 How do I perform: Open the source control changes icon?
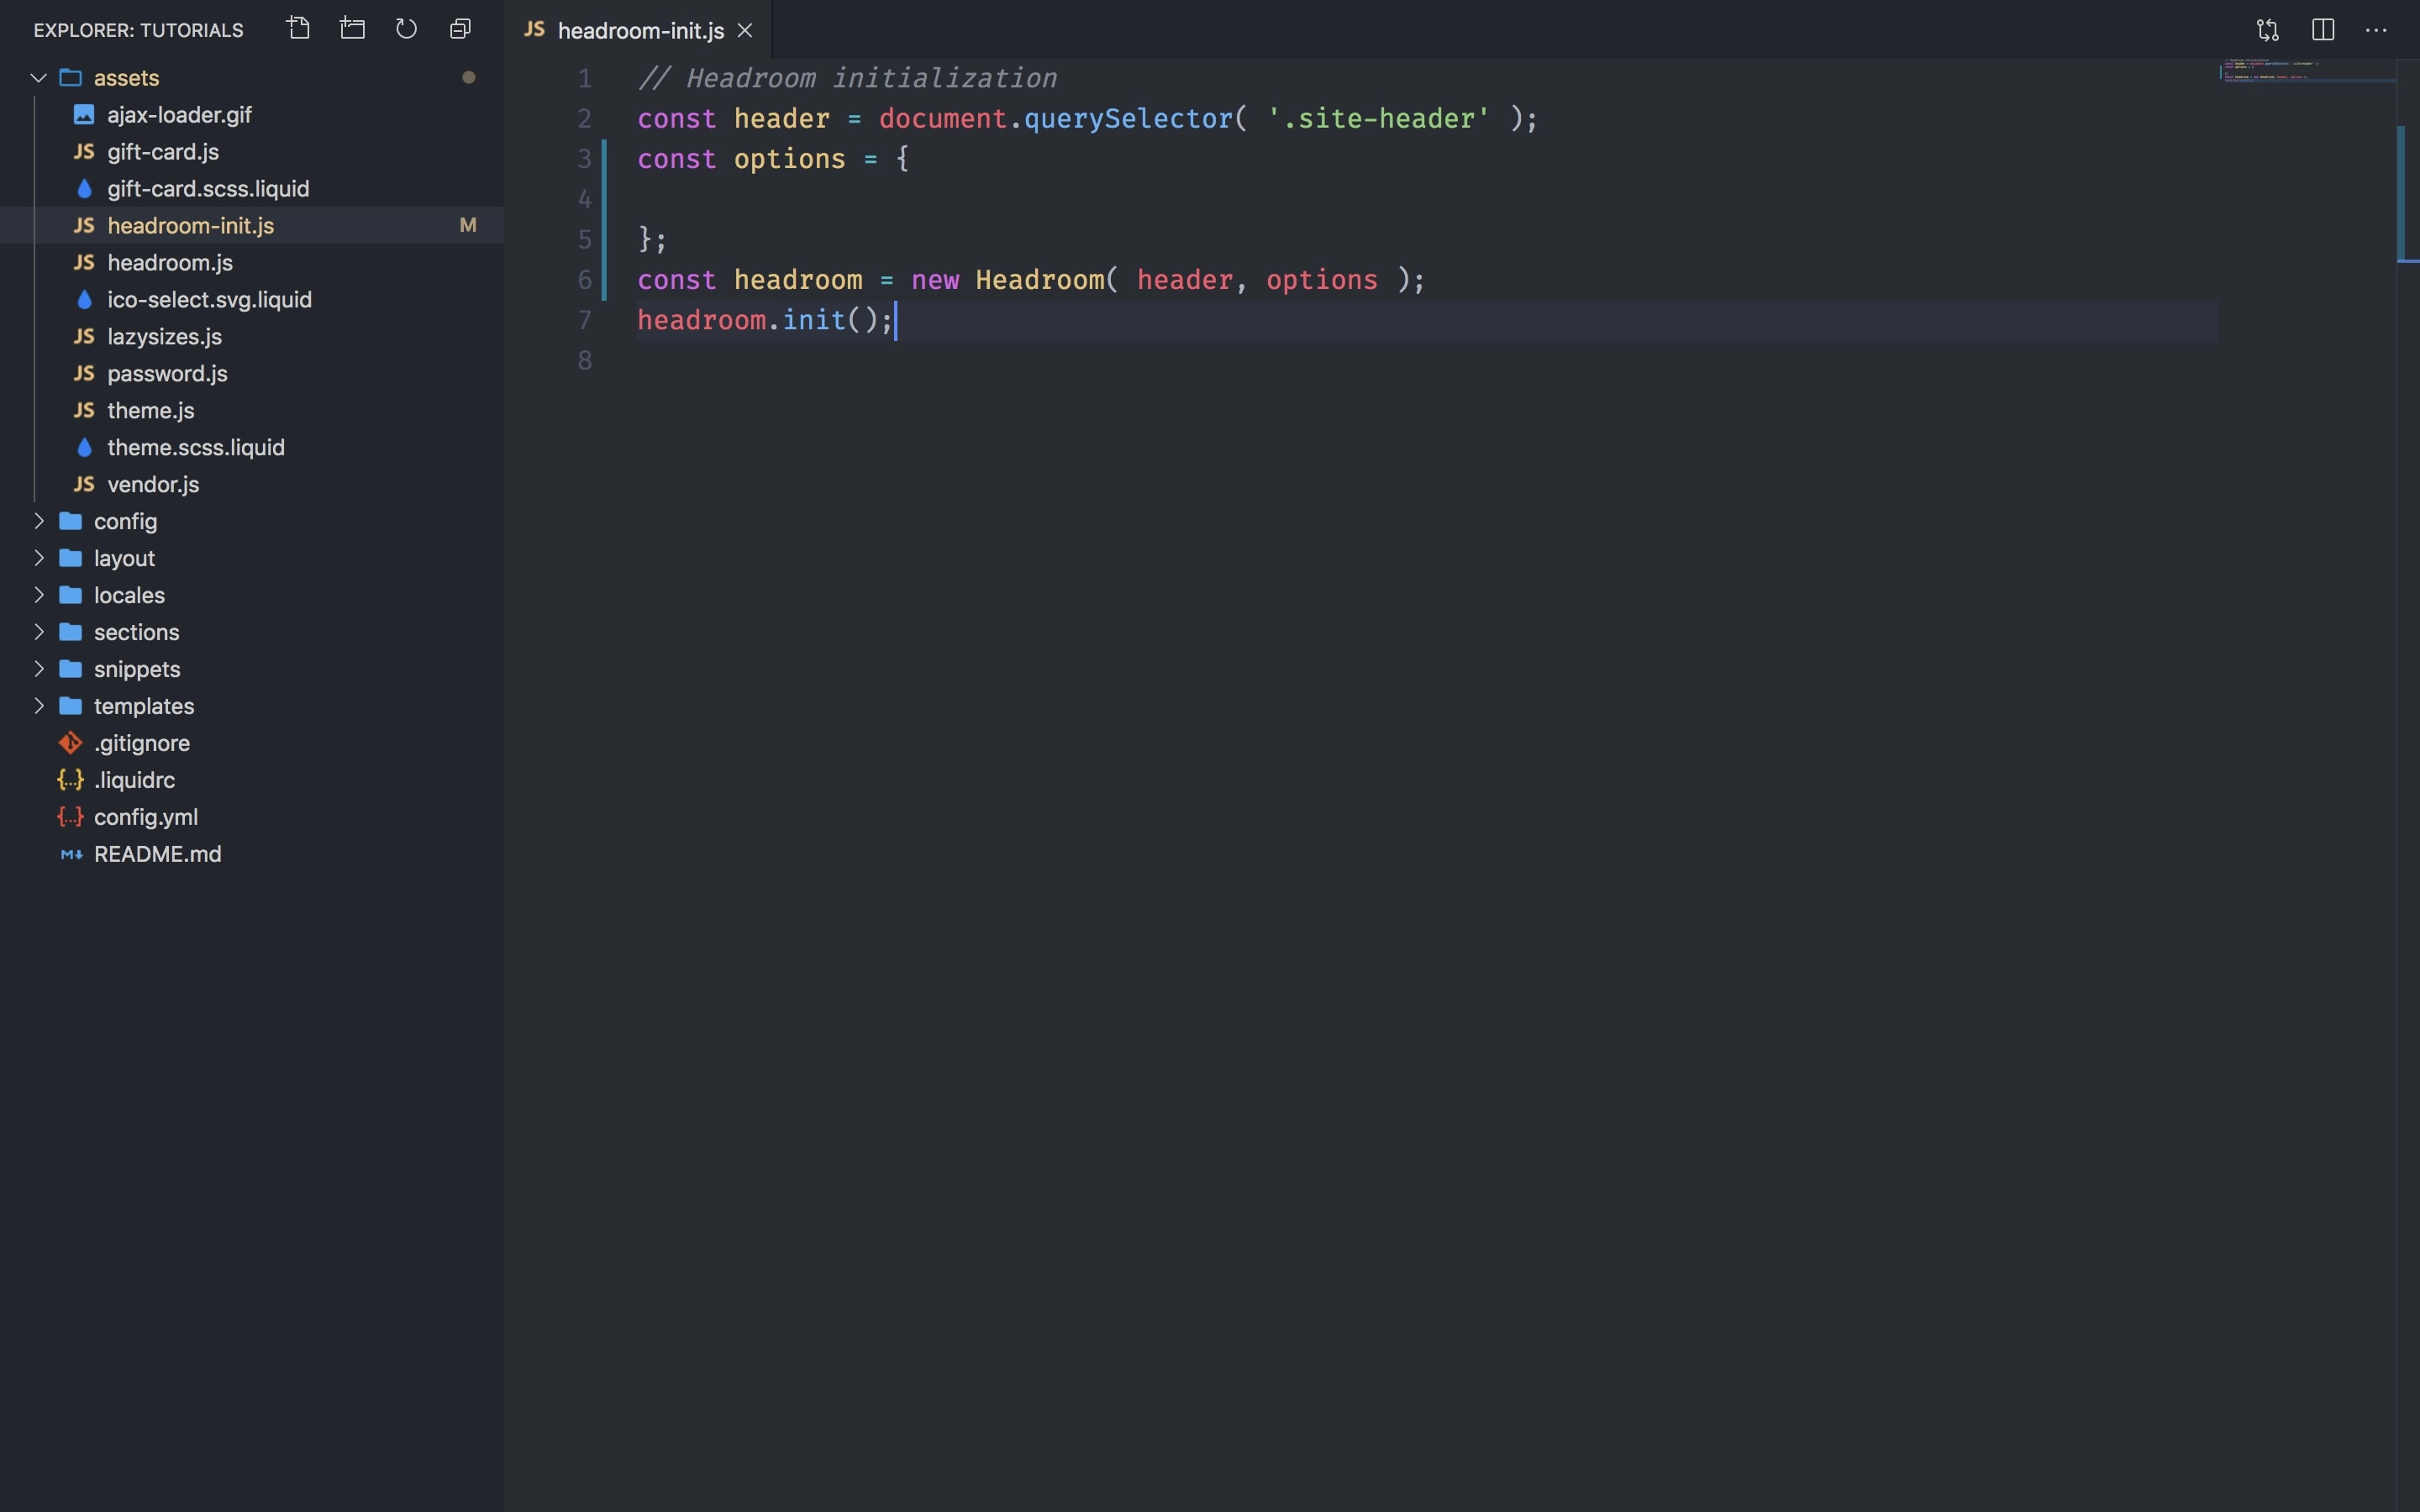pos(2267,30)
